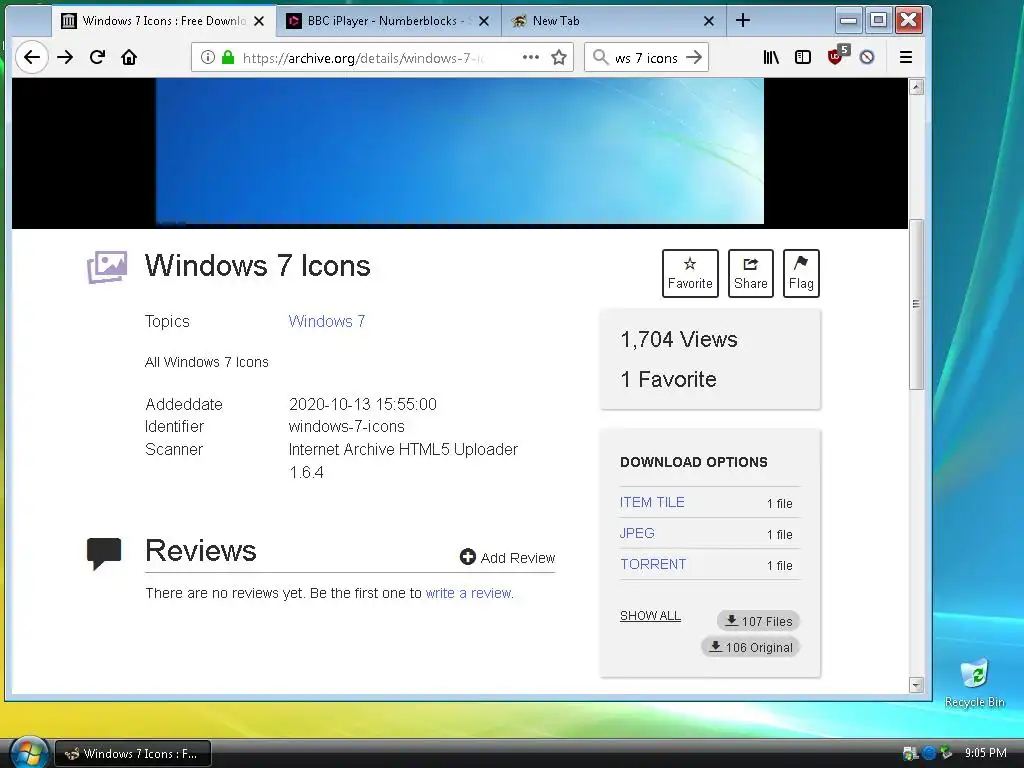Image resolution: width=1024 pixels, height=768 pixels.
Task: Click the '1,704 Views' text
Action: pos(679,340)
